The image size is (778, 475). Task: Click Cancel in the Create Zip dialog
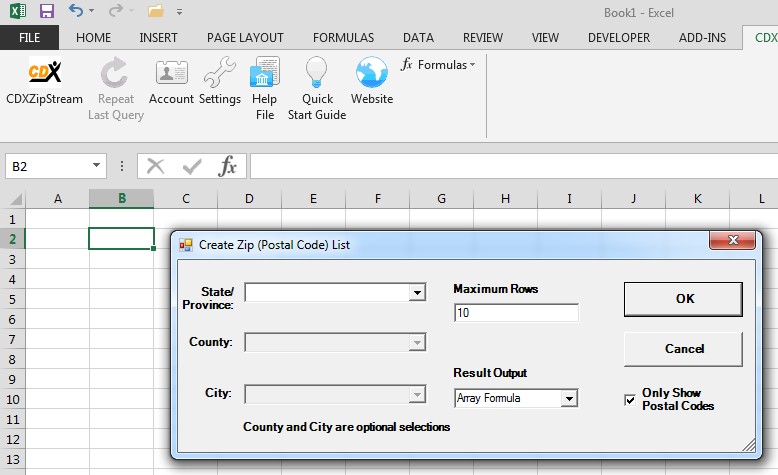(x=683, y=349)
